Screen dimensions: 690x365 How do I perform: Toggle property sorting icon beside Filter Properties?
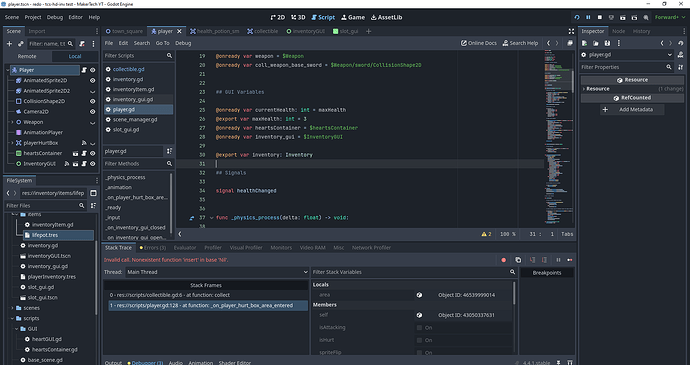pyautogui.click(x=681, y=67)
